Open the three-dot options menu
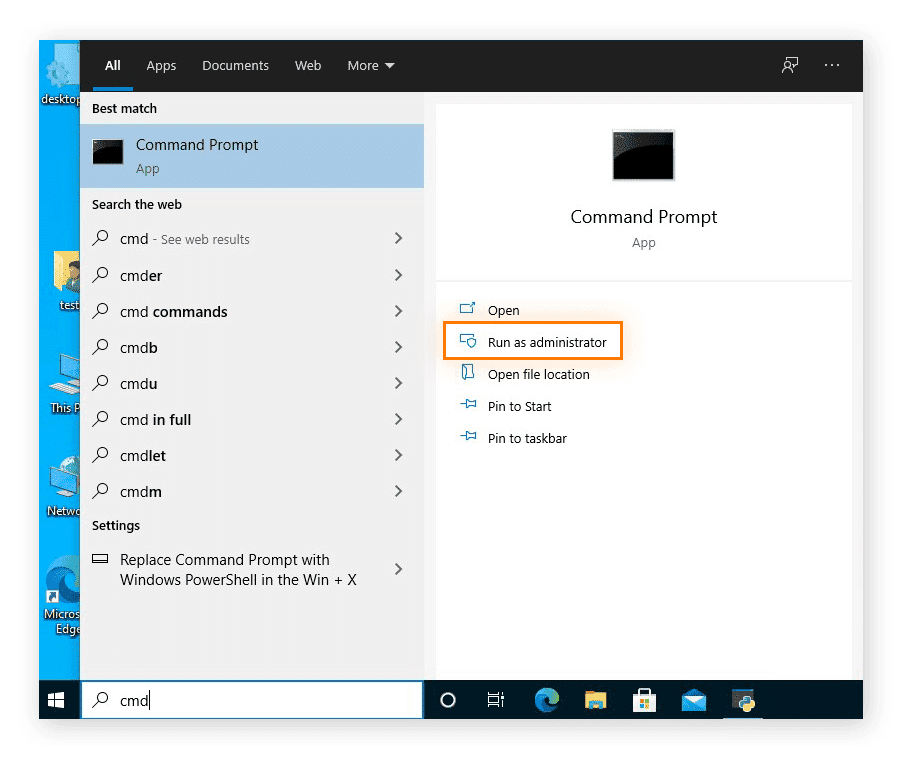Image resolution: width=902 pixels, height=757 pixels. 831,65
